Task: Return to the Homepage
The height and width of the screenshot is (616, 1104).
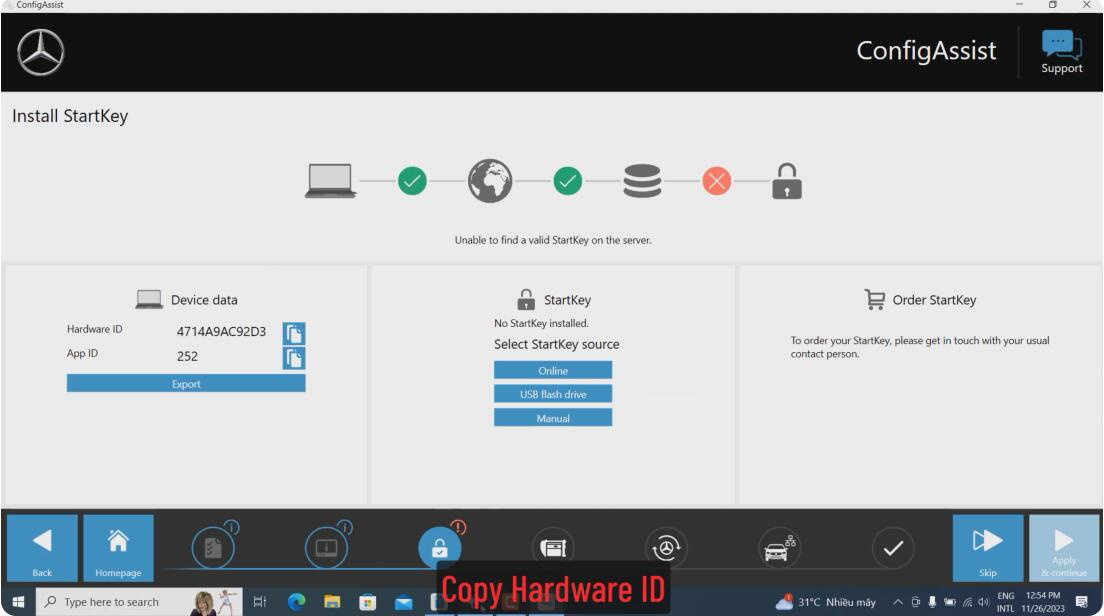Action: (118, 548)
